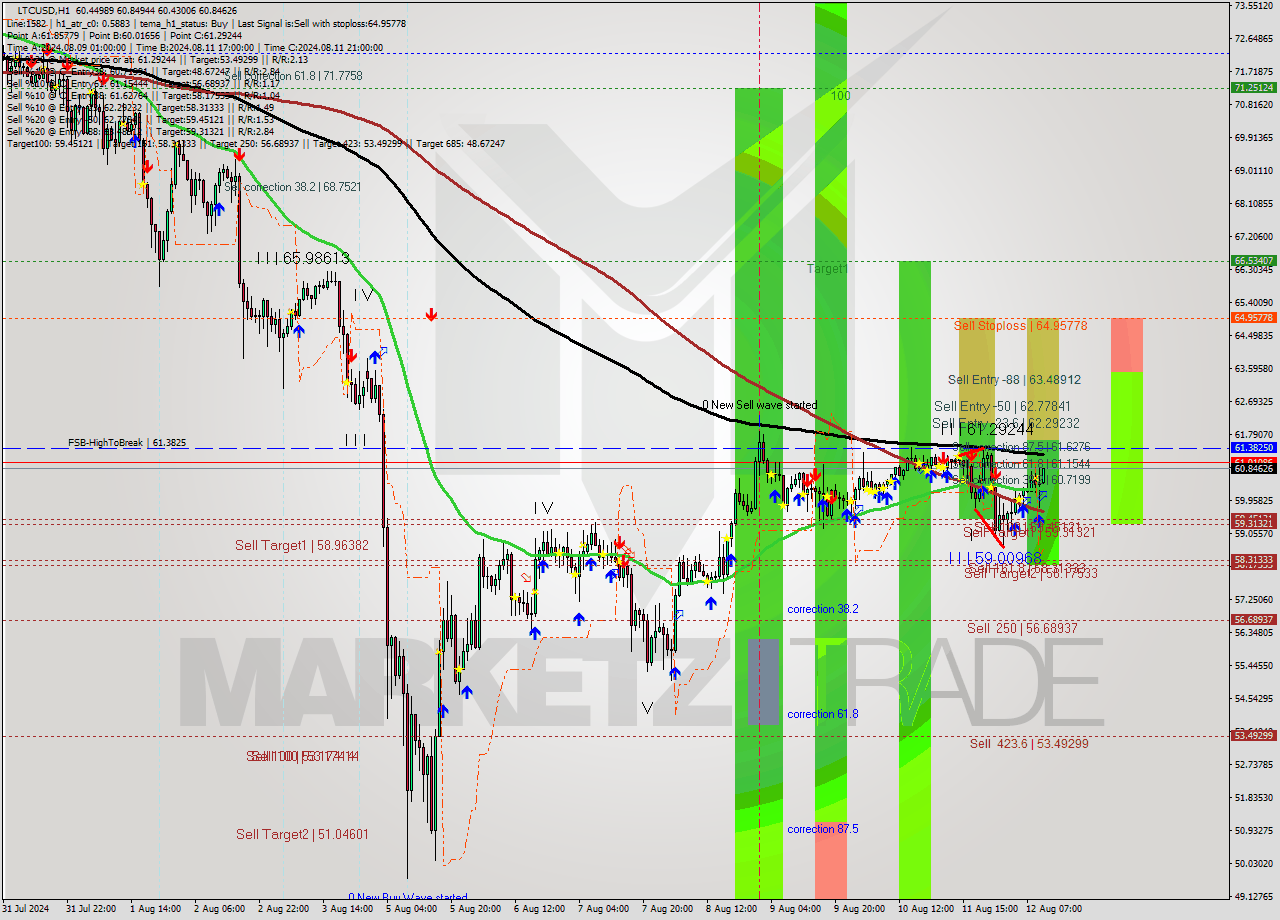Click the salmon red stoploss zone rectangle
The image size is (1280, 920).
point(1127,345)
